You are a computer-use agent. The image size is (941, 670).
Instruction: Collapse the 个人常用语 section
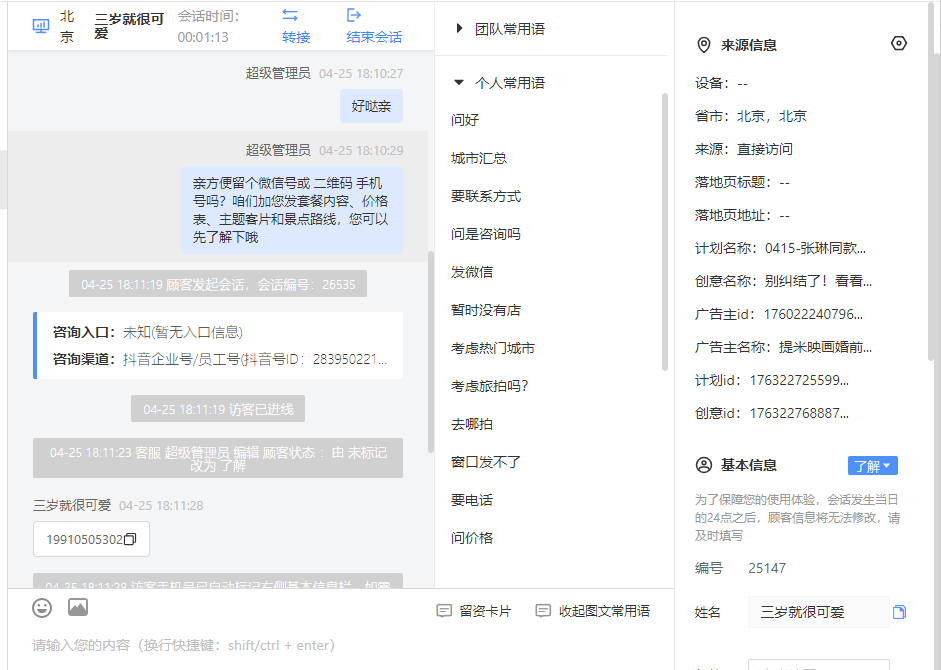(x=501, y=83)
